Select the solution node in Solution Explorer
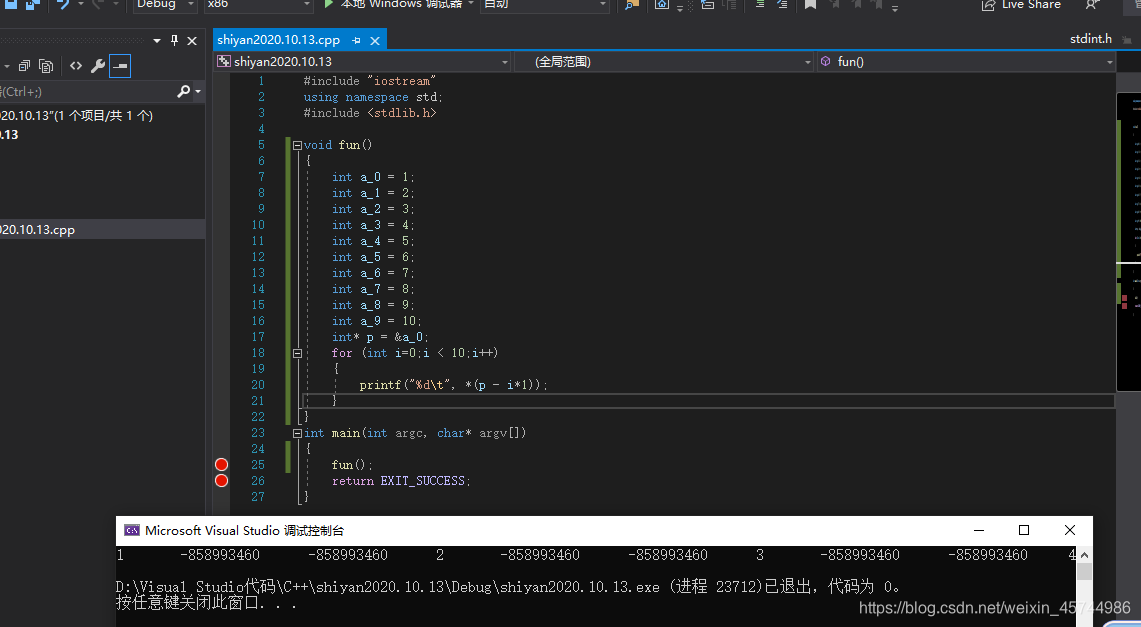This screenshot has height=627, width=1141. point(76,115)
